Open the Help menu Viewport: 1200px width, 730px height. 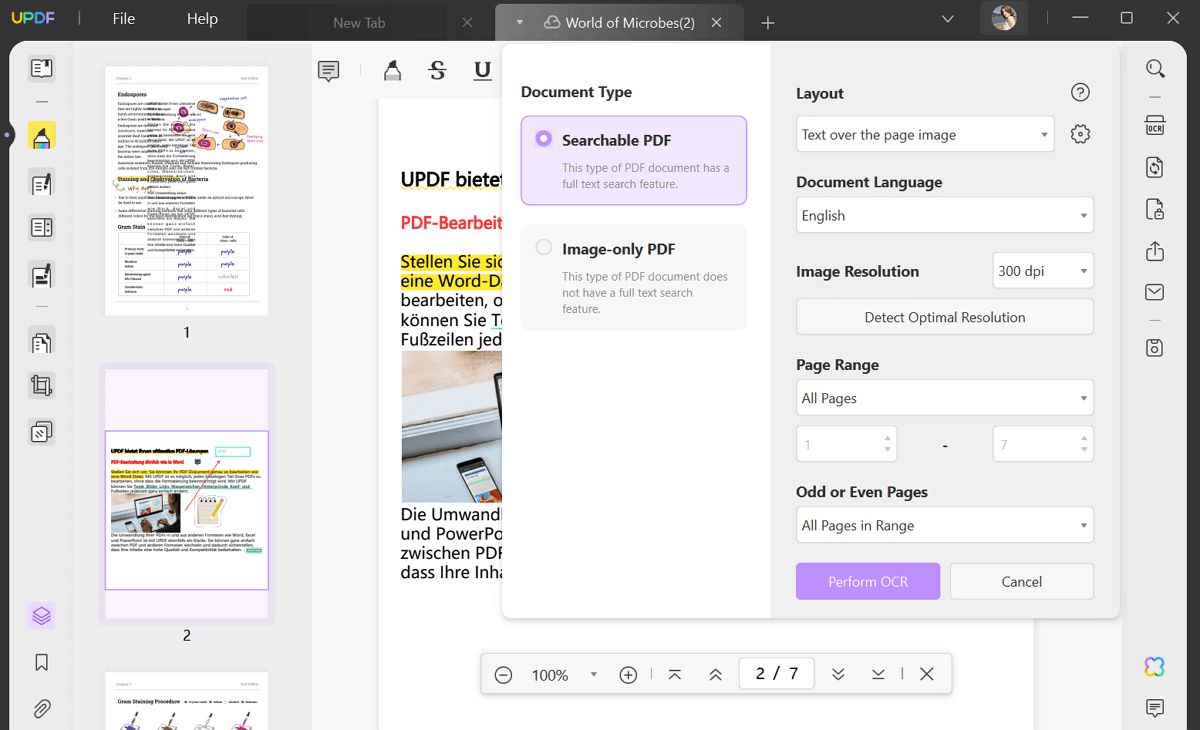coord(202,19)
